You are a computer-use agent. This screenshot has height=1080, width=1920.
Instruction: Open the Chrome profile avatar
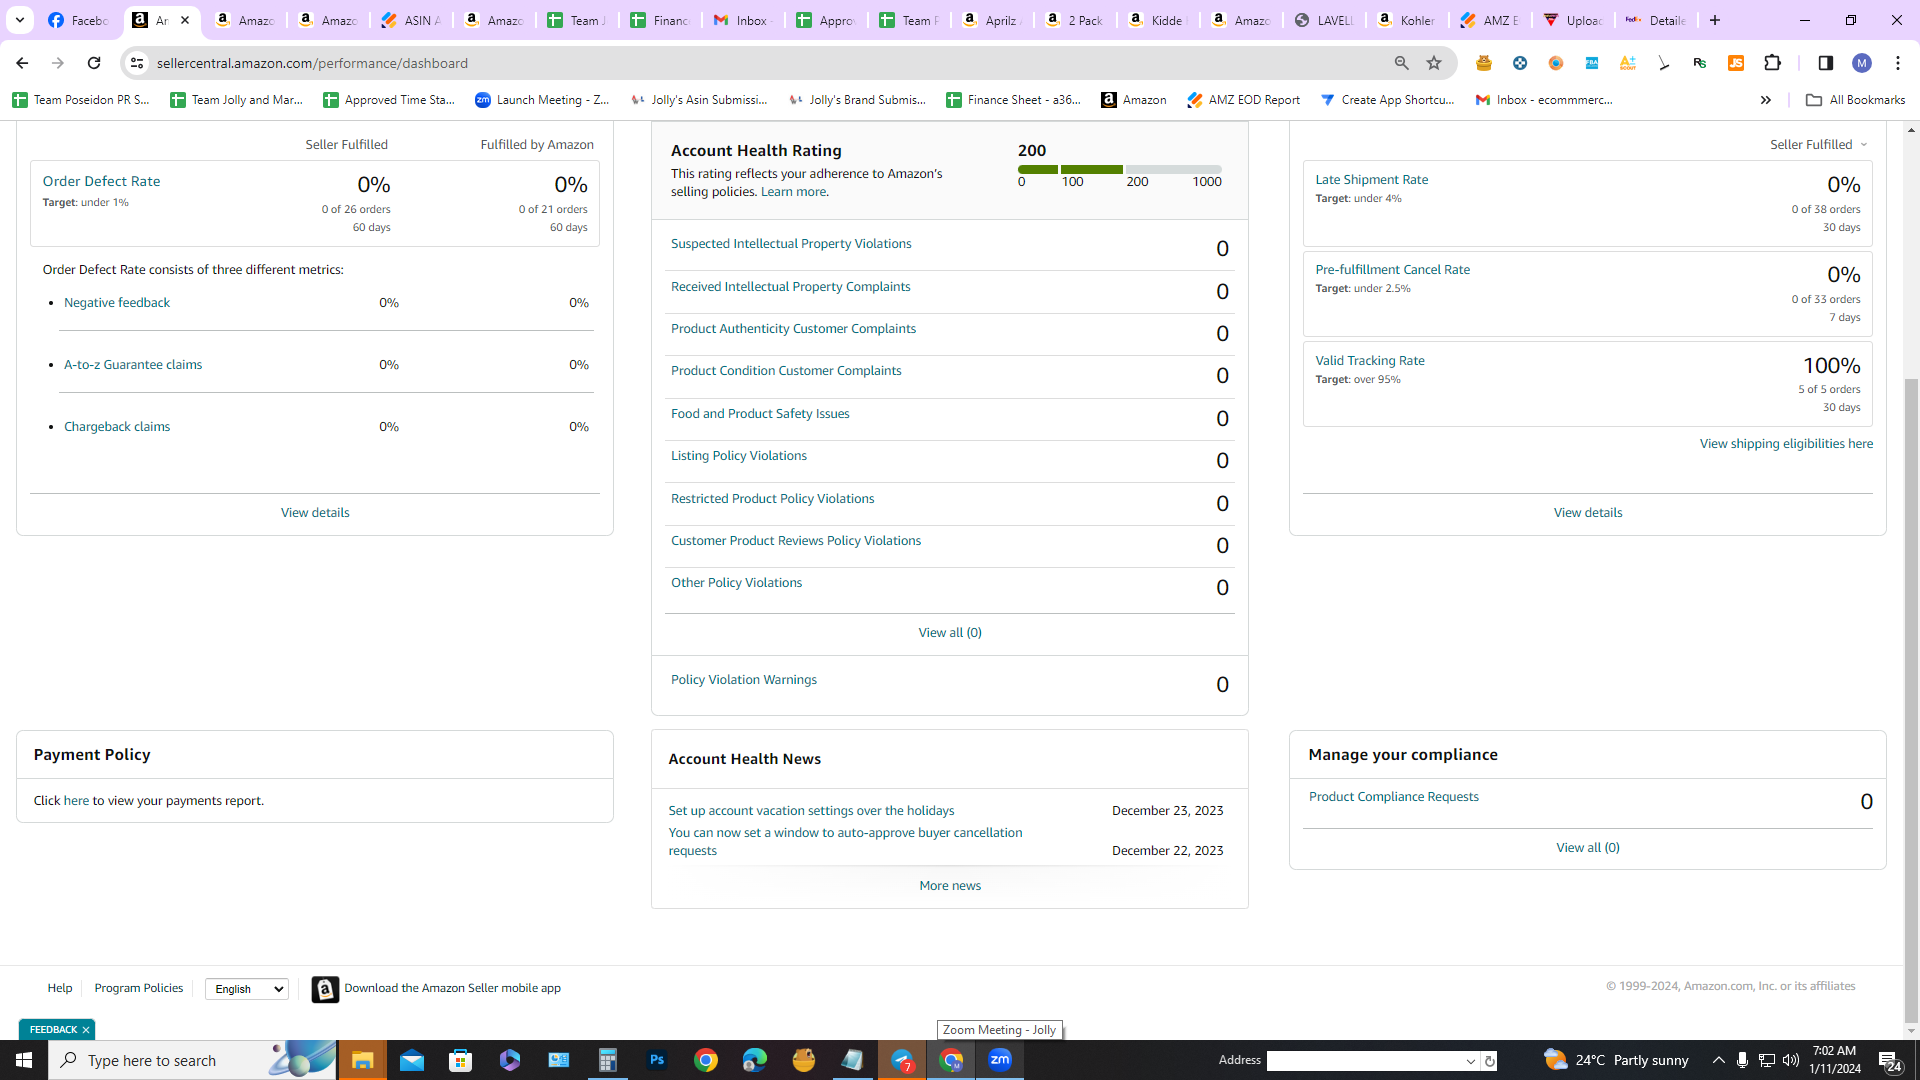(x=1862, y=63)
